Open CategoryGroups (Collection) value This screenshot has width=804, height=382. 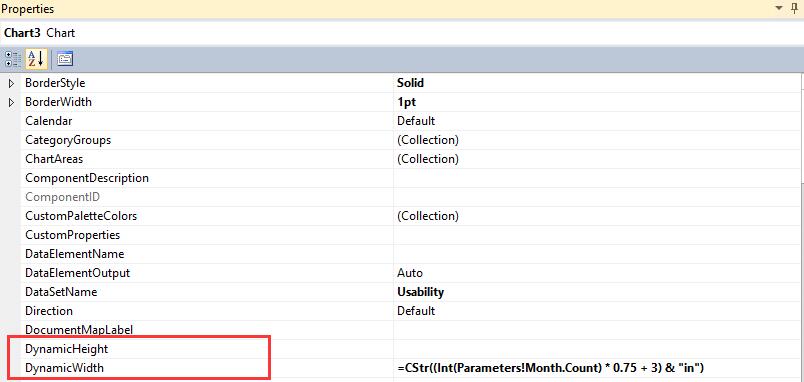click(428, 140)
